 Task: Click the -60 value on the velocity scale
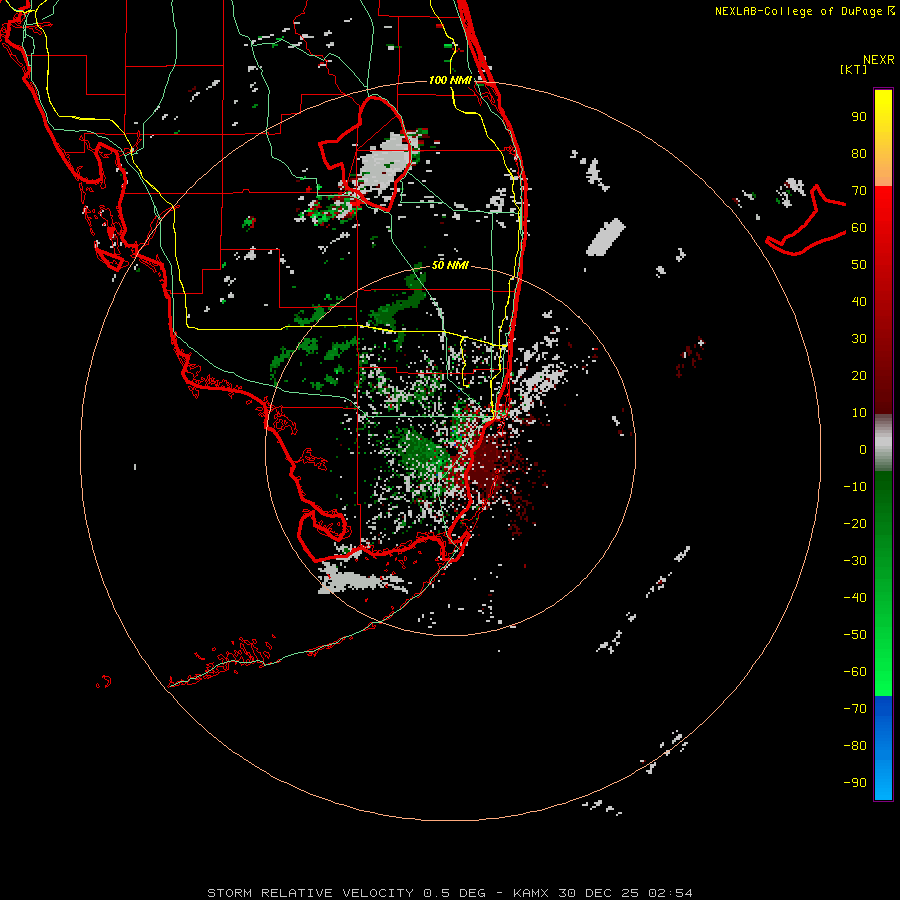[x=855, y=672]
